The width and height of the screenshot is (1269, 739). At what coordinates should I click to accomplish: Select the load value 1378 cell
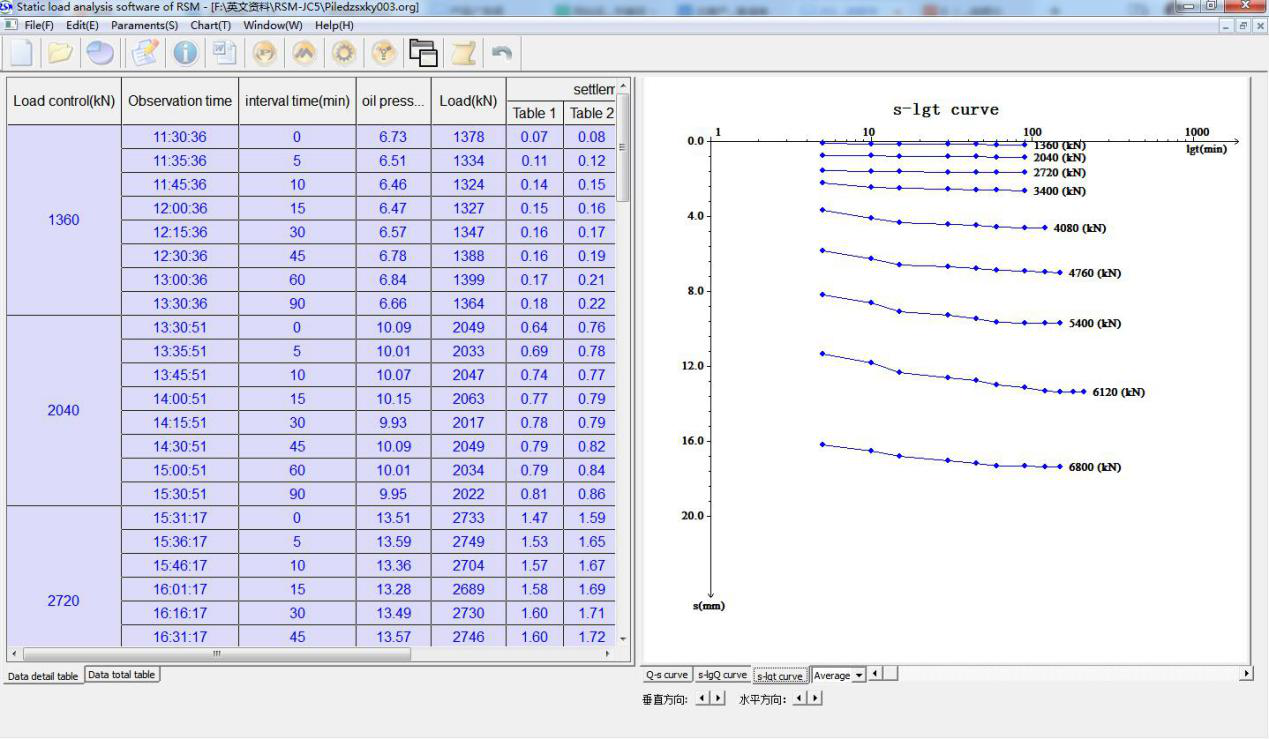(x=469, y=137)
